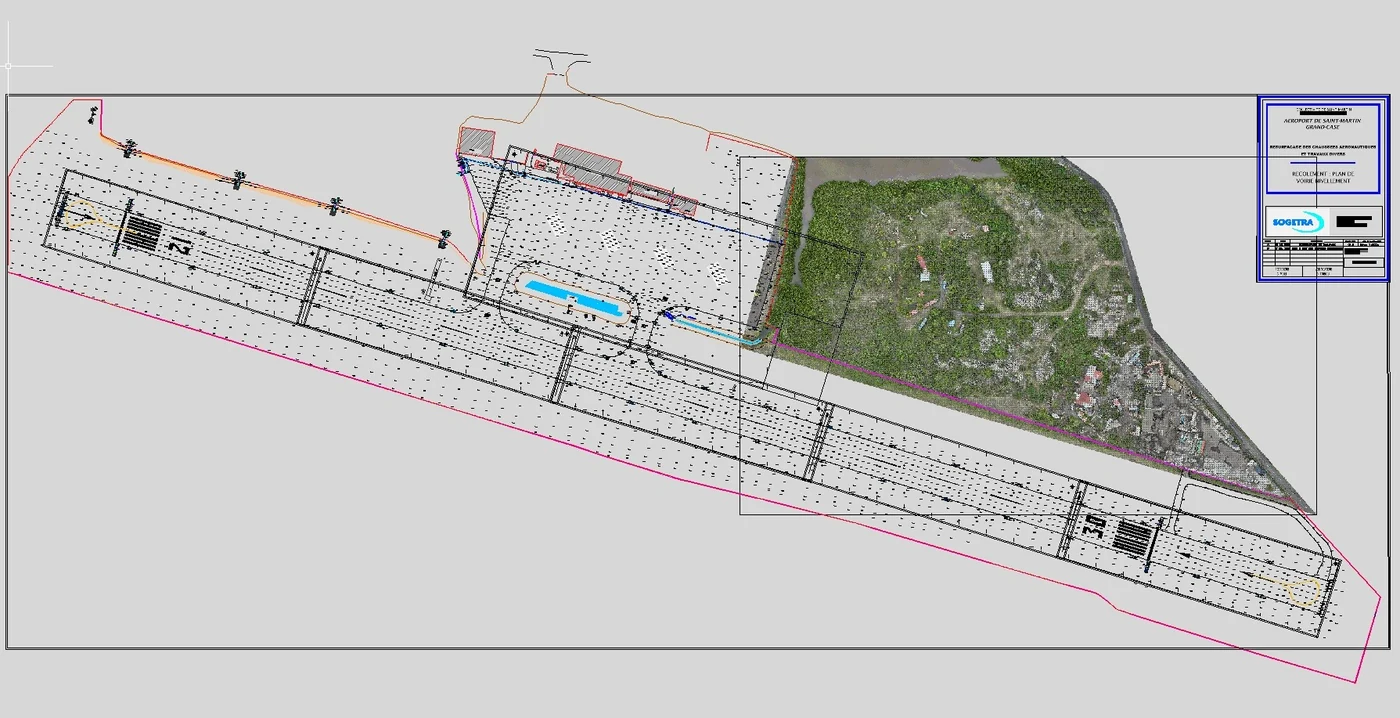Select the cyan filled rectangle on the apron

pyautogui.click(x=576, y=299)
